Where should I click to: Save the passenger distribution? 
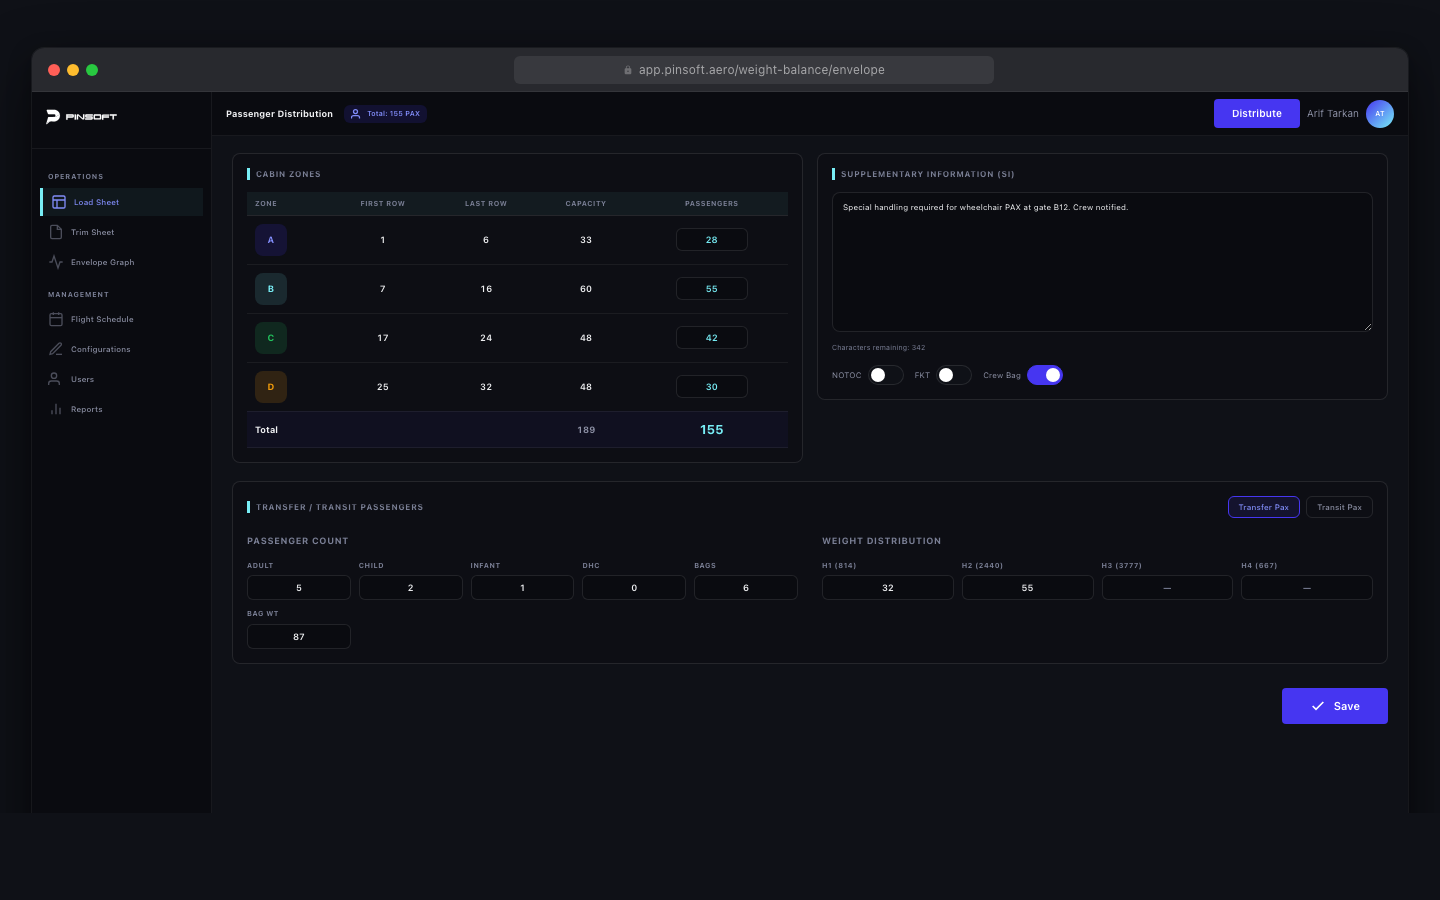1334,705
